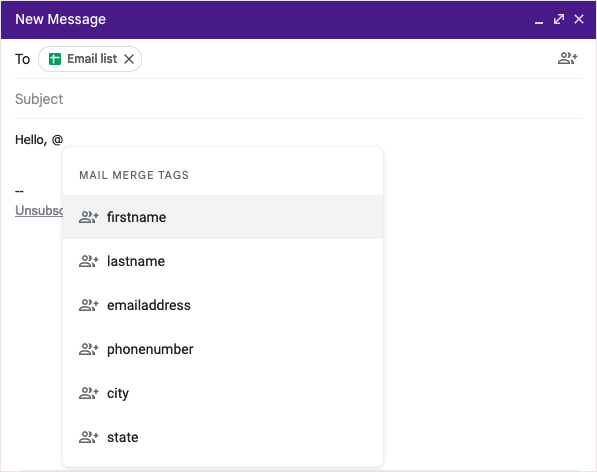Click the icon beside state tag
Image resolution: width=597 pixels, height=472 pixels.
tap(89, 437)
